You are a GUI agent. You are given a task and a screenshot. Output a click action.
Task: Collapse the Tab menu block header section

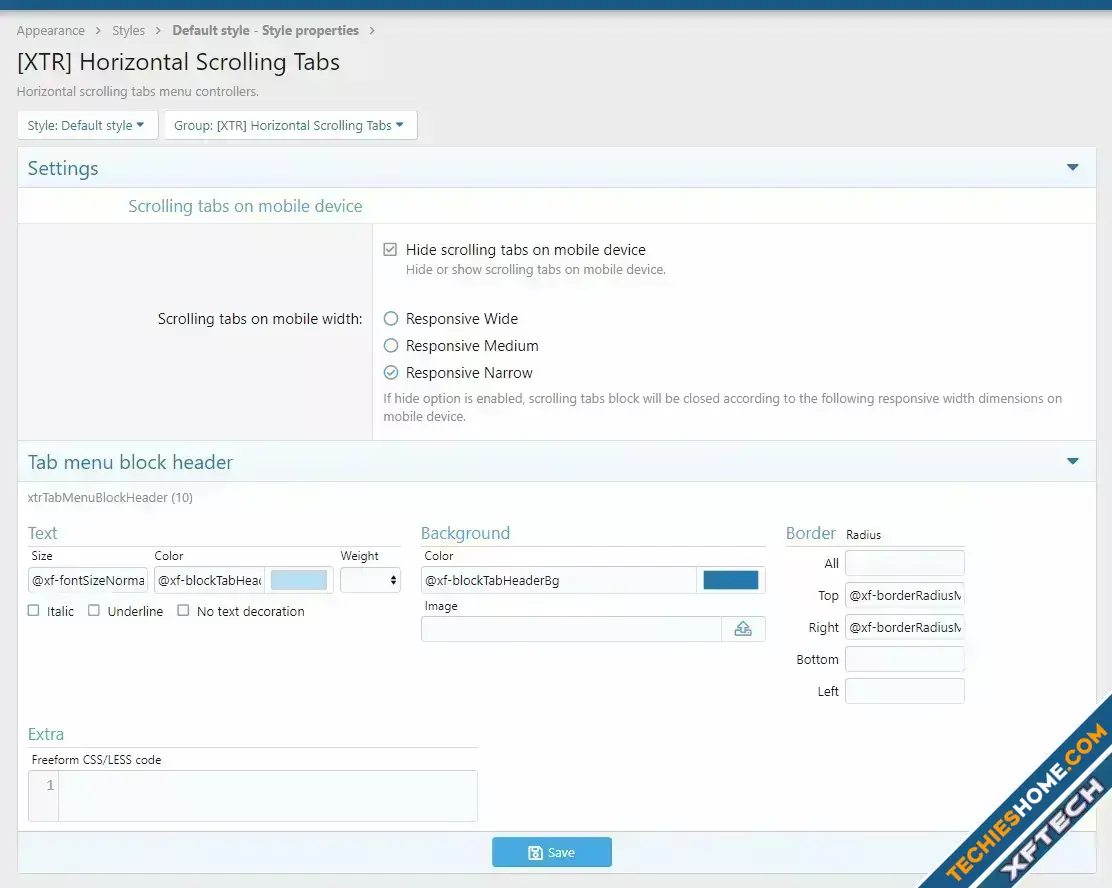coord(1072,462)
